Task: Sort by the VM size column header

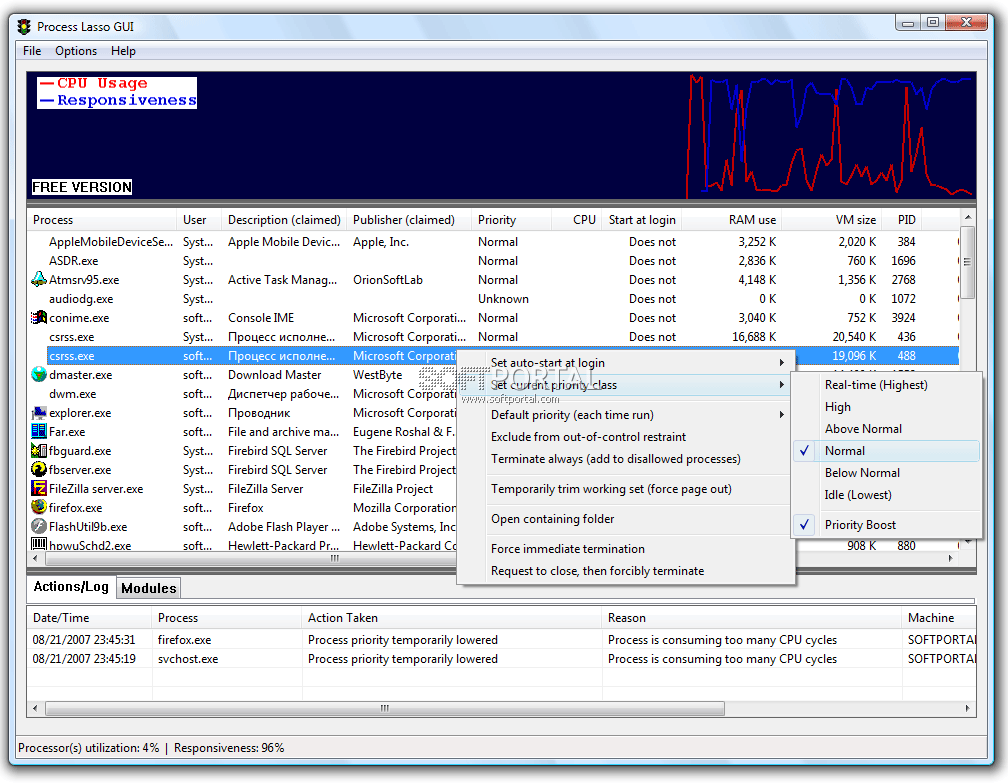Action: click(832, 220)
